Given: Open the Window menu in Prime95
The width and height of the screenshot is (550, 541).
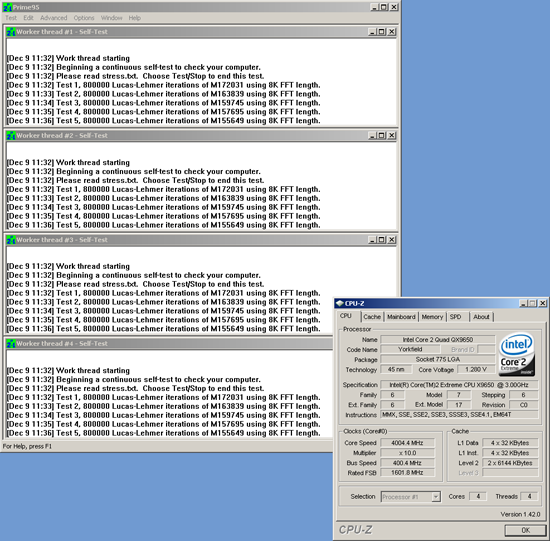Looking at the screenshot, I should (x=112, y=18).
